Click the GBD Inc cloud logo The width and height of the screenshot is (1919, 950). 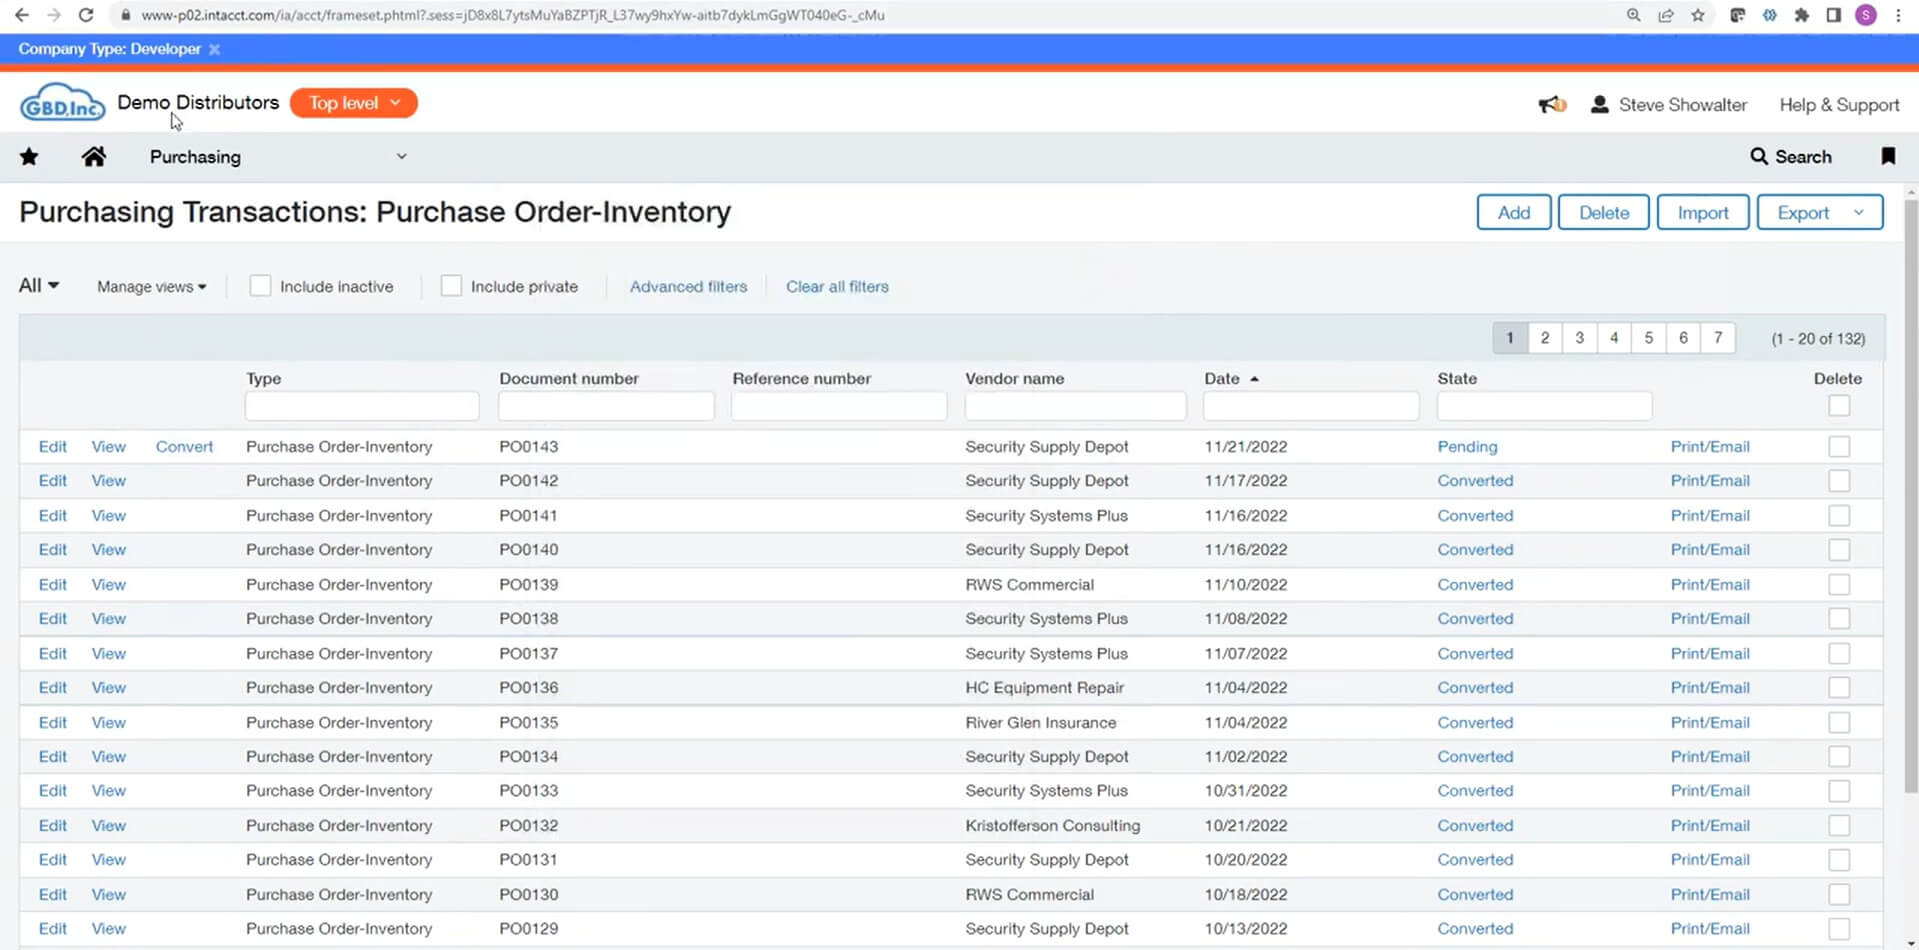62,103
